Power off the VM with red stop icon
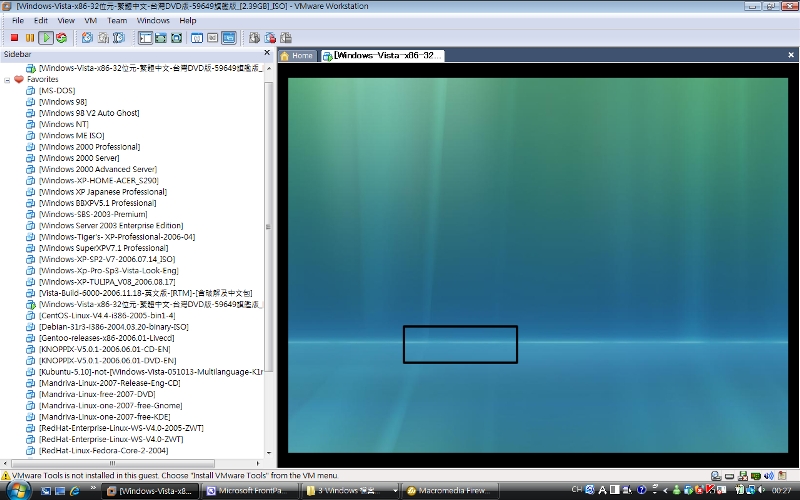 (x=14, y=38)
